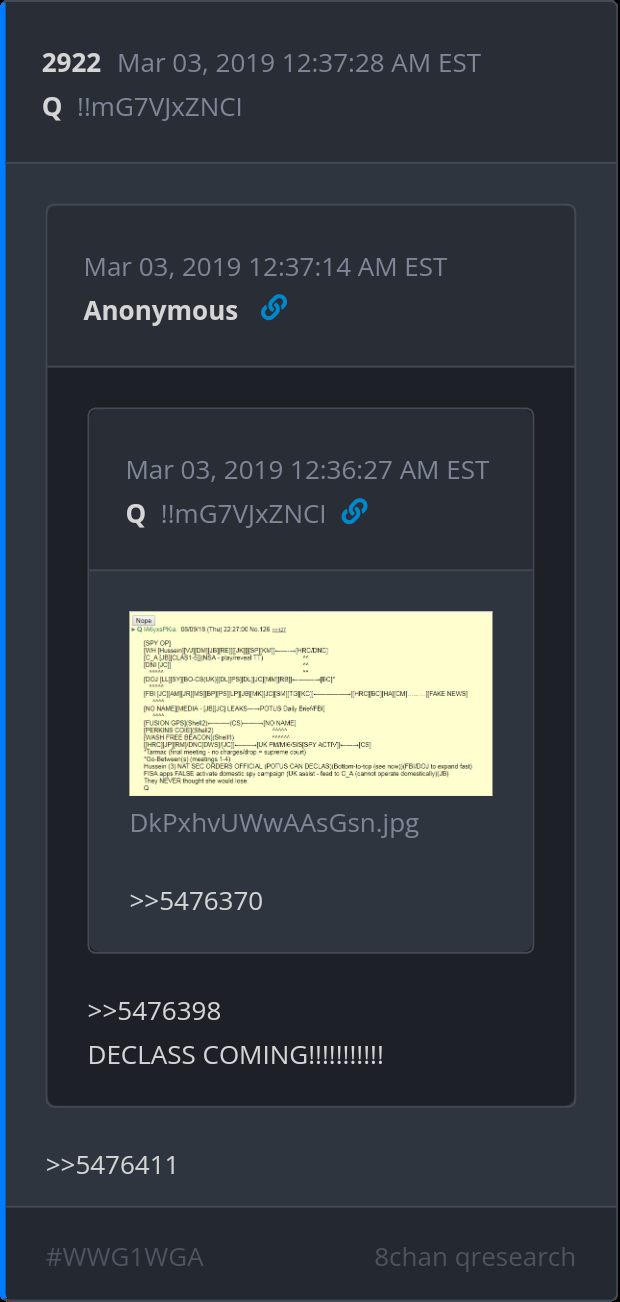Follow the >>5476370 post reference
620x1302 pixels.
(x=196, y=902)
